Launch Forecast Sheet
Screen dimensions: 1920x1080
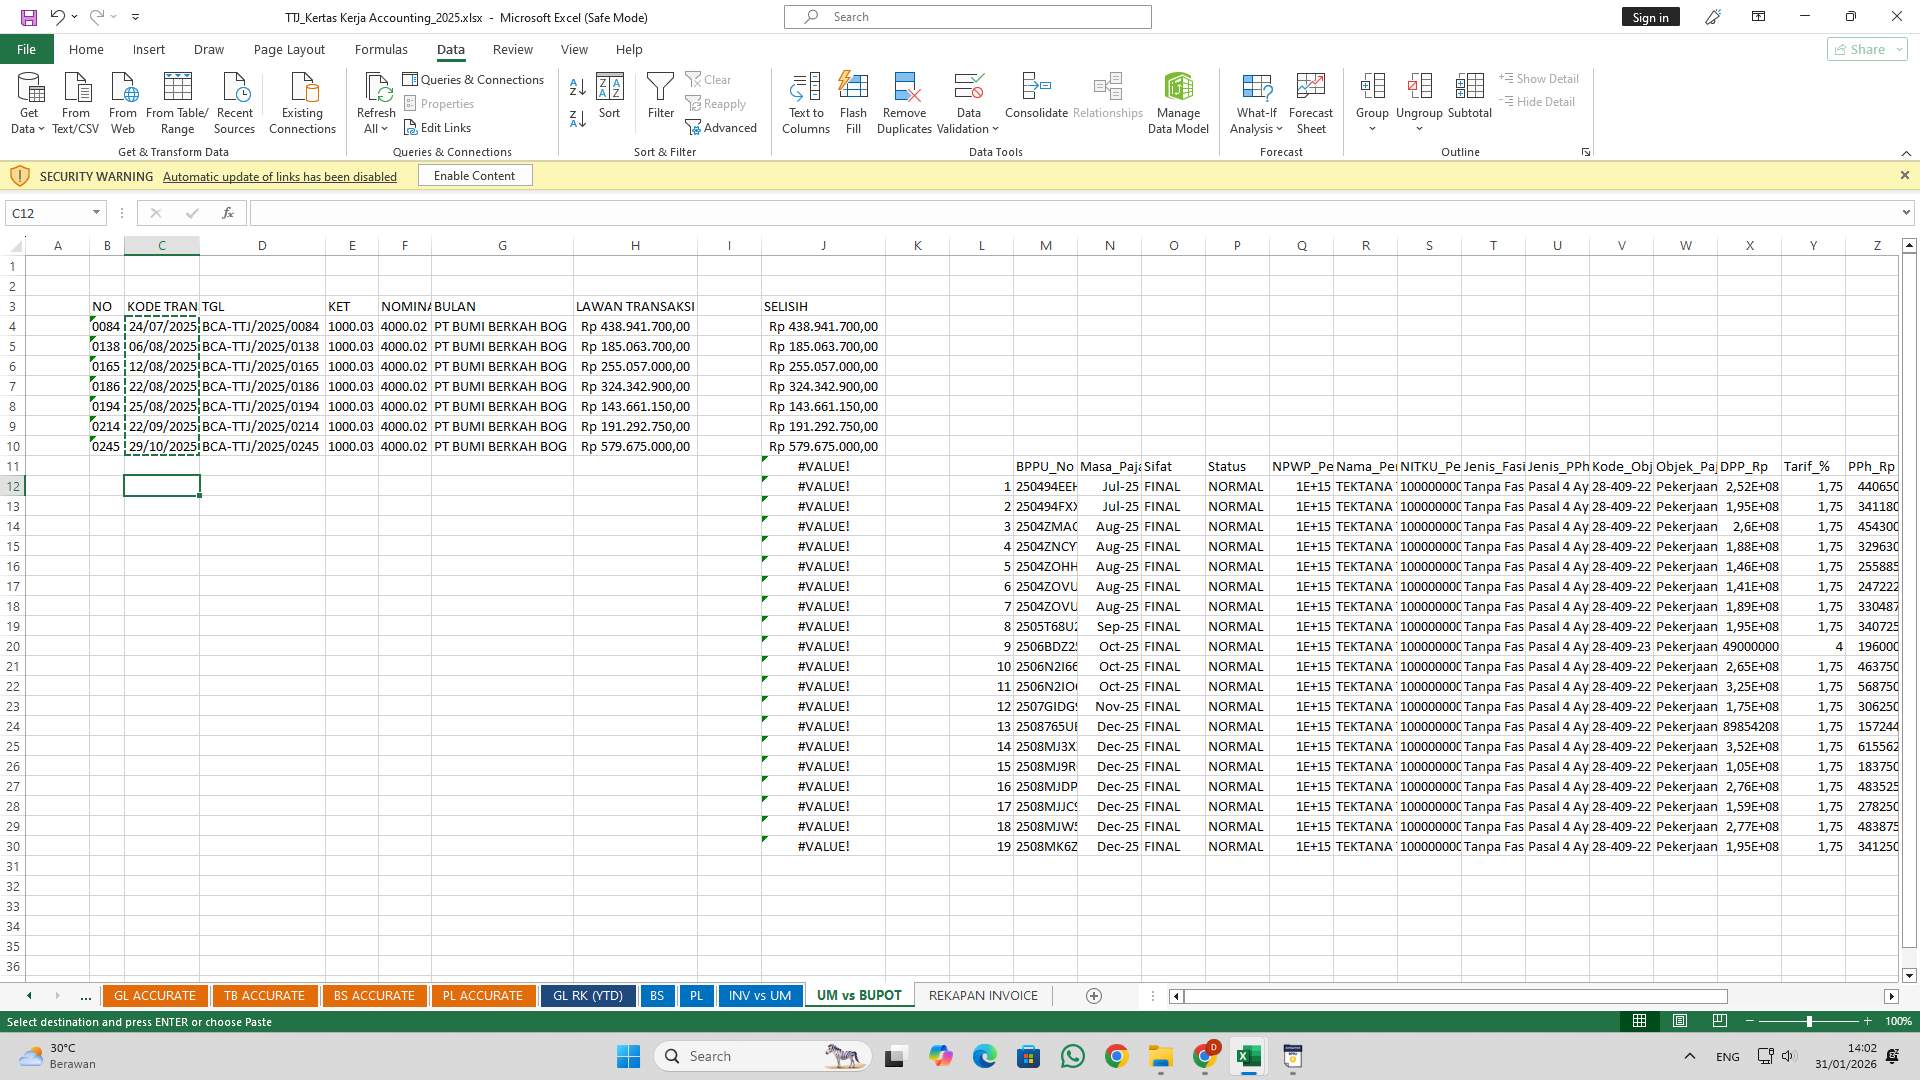1311,100
